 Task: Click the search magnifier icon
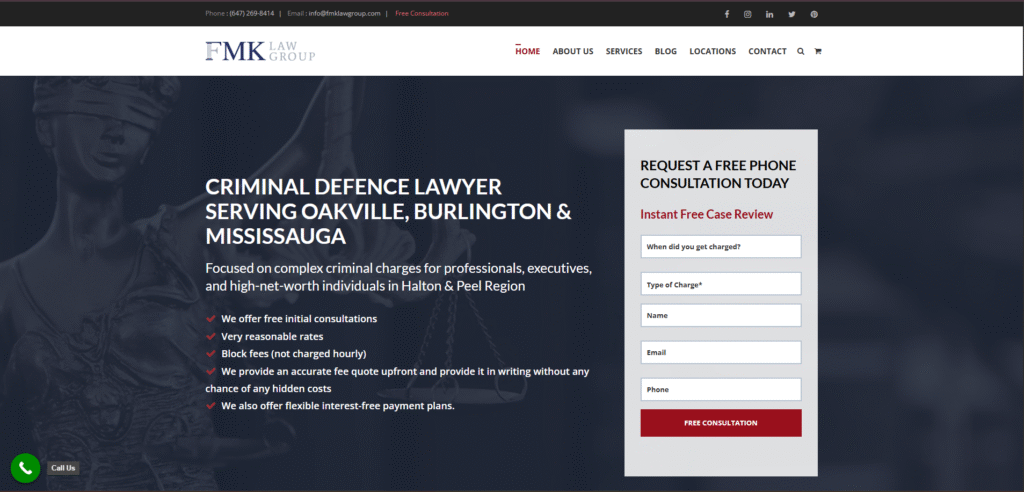click(x=800, y=51)
